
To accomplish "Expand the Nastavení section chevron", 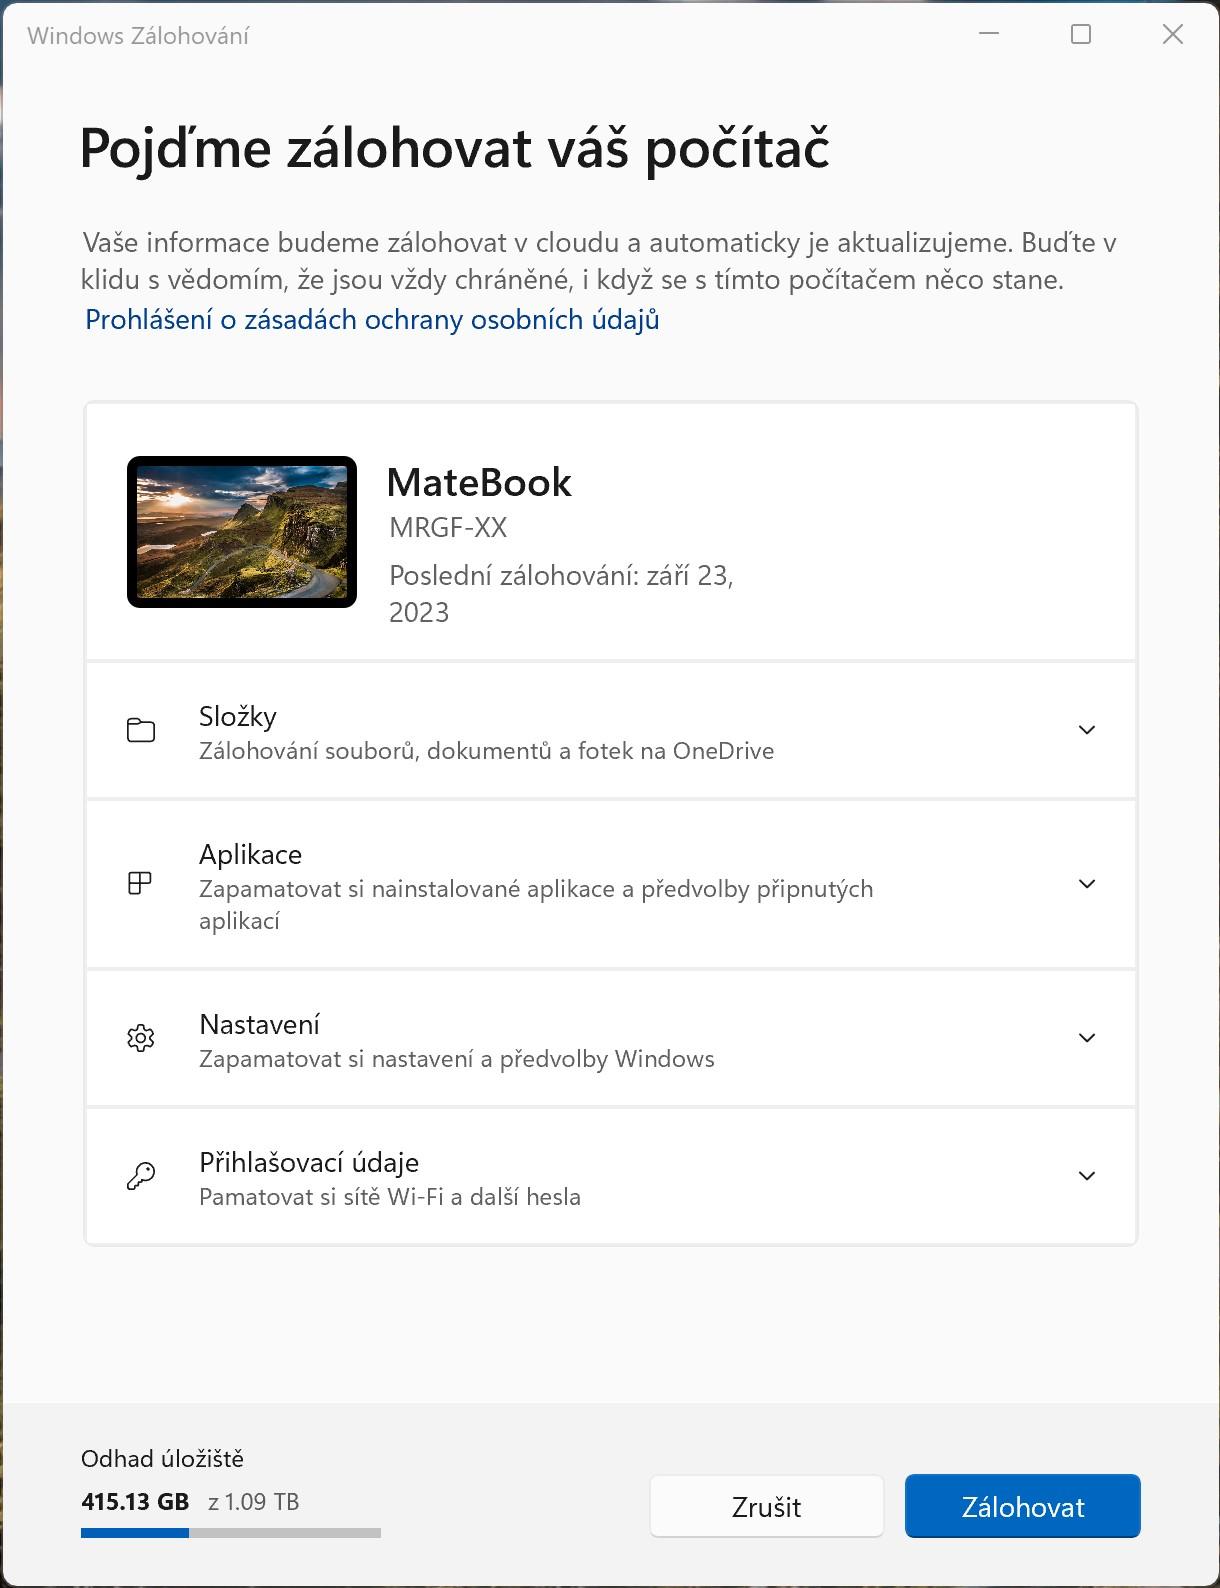I will click(x=1087, y=1038).
